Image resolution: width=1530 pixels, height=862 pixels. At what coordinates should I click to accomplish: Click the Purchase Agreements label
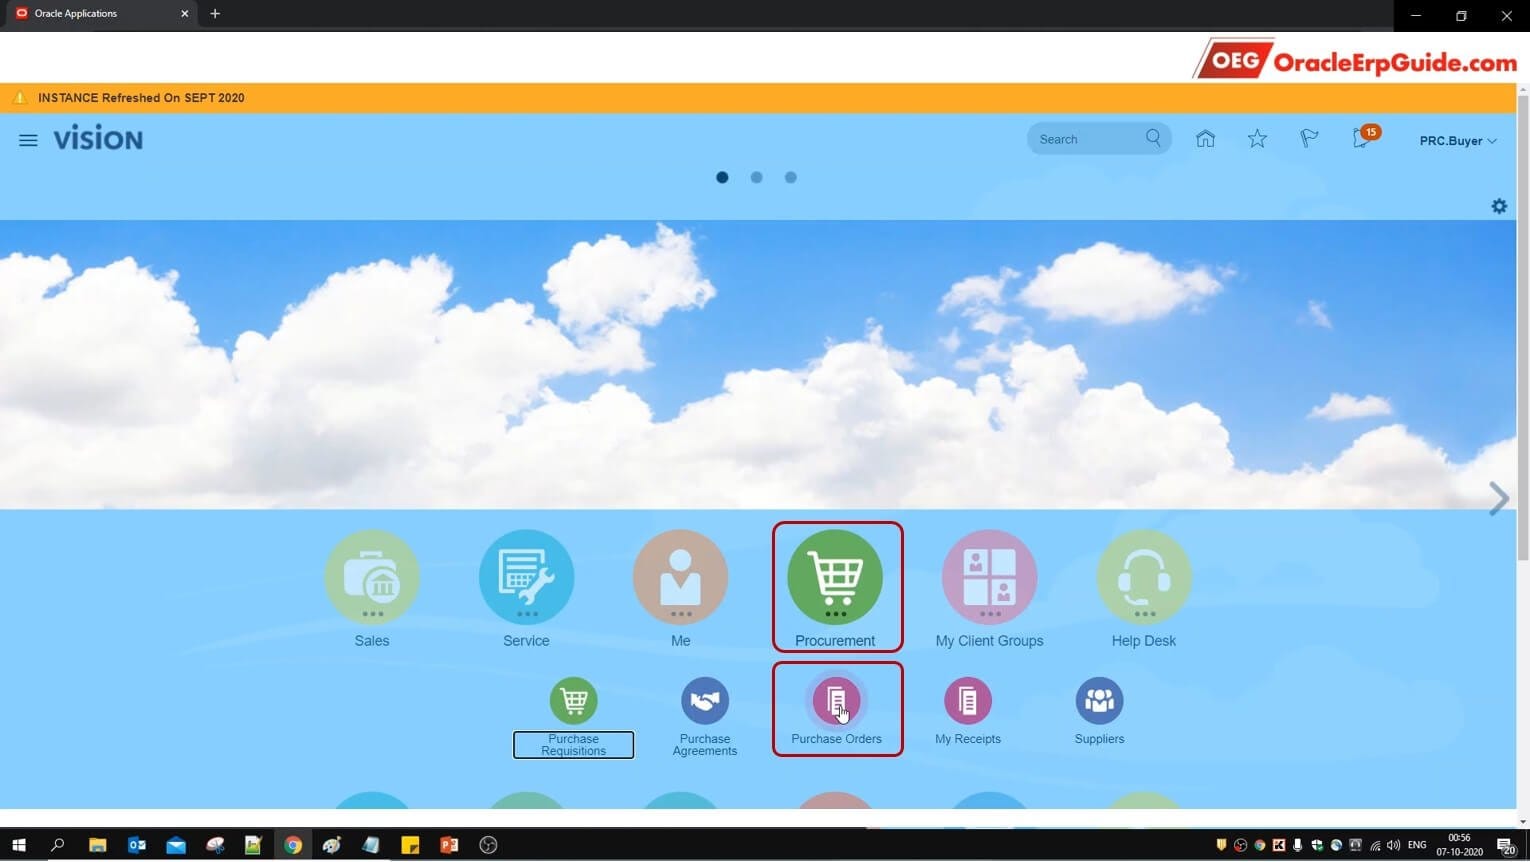(705, 745)
